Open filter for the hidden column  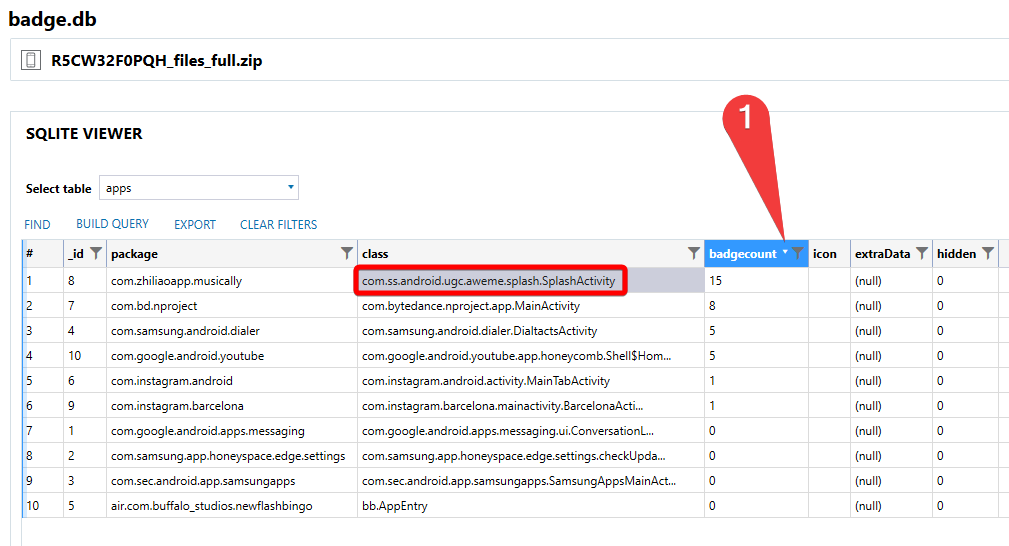(988, 253)
